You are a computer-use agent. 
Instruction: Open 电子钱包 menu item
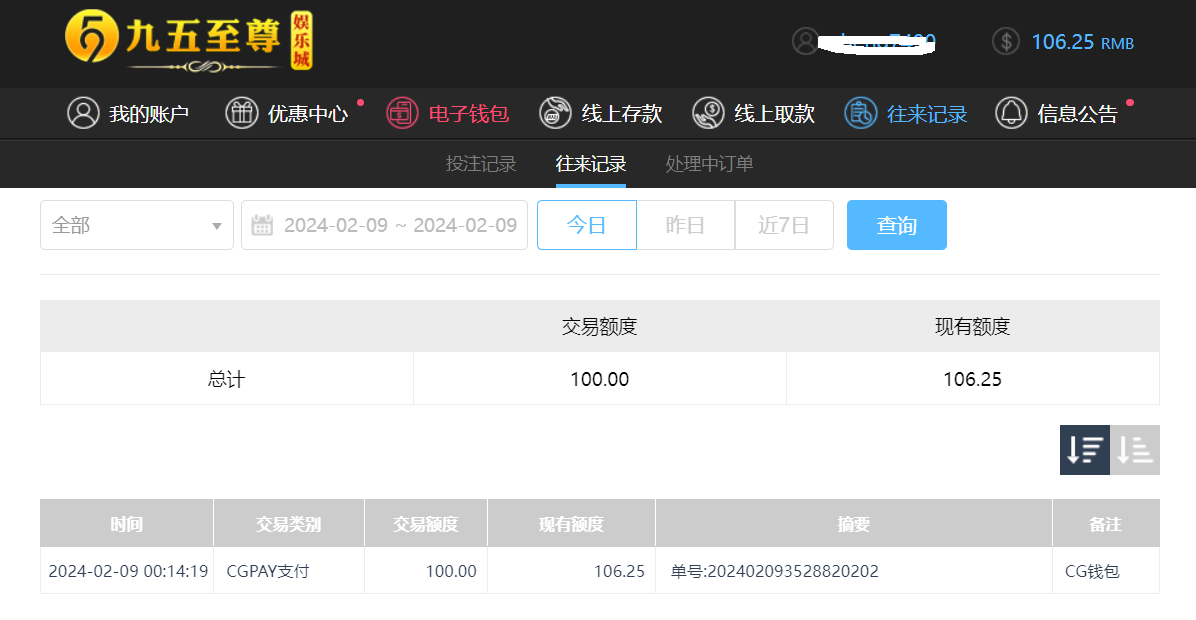[x=468, y=114]
